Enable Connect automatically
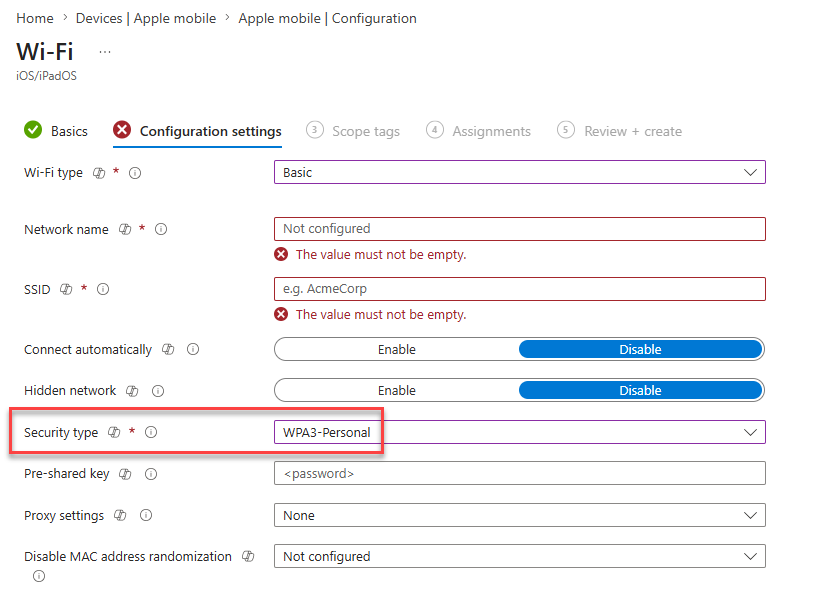 (x=397, y=349)
